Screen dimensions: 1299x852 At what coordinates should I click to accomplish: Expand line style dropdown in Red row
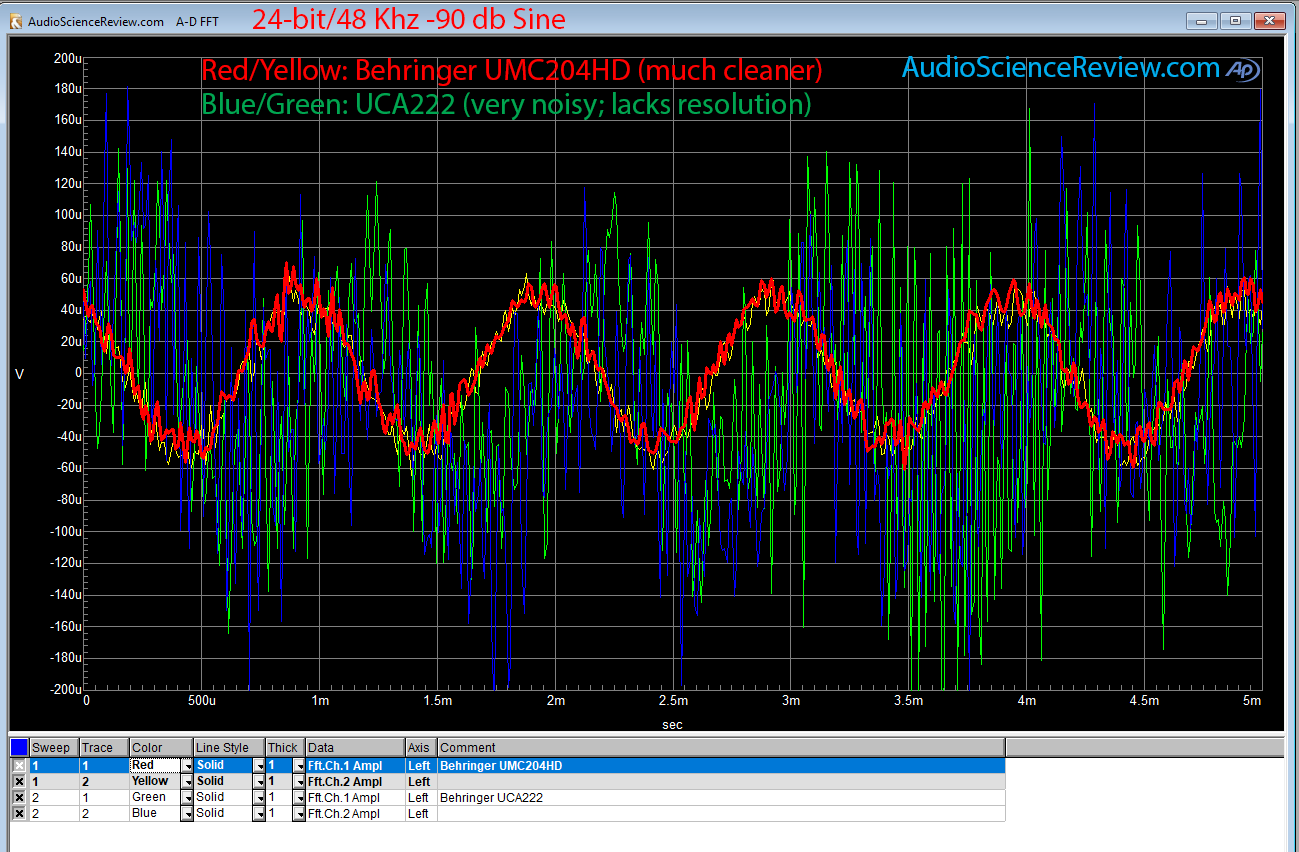tap(259, 765)
